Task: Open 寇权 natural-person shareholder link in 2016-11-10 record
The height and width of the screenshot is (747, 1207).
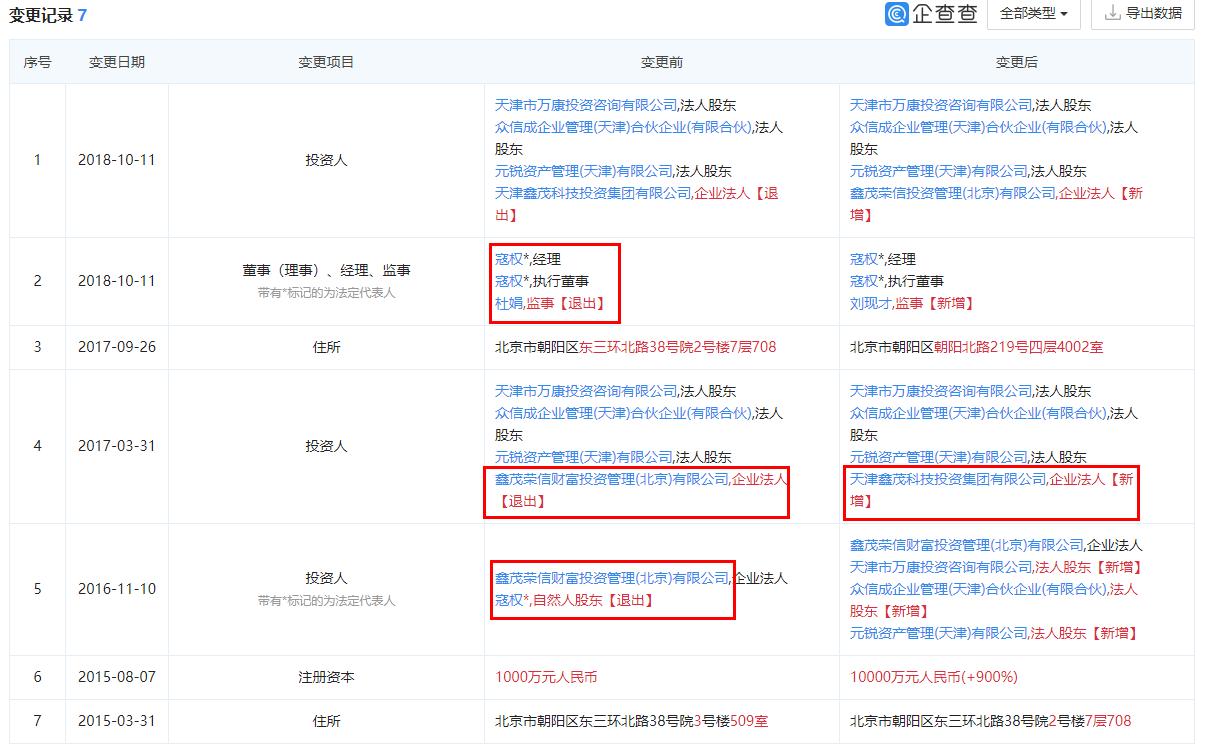Action: pos(509,600)
